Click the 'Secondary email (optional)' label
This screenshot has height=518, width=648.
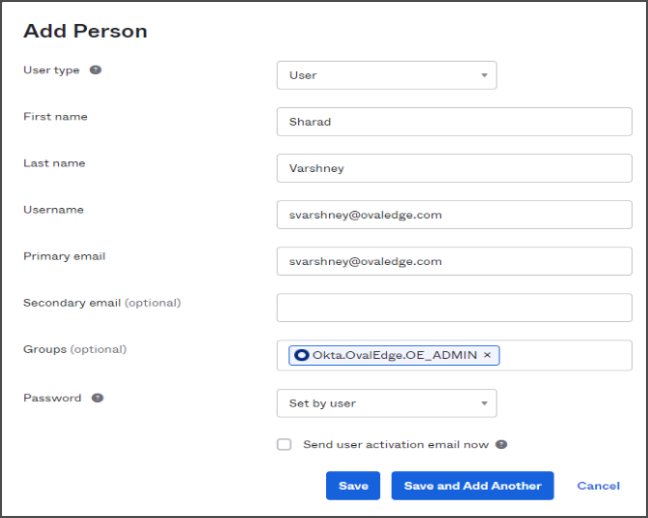coord(102,303)
